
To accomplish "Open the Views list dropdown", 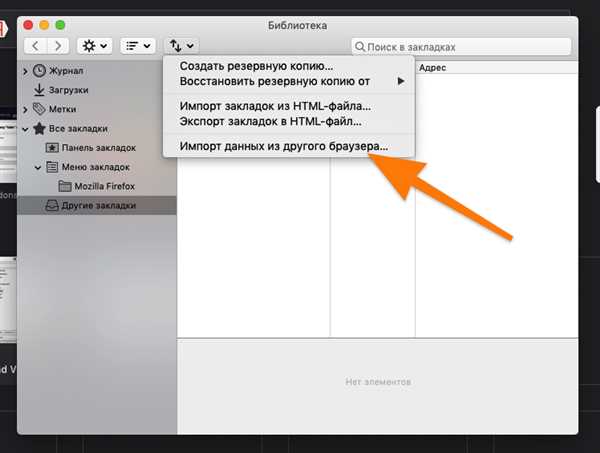I will [138, 46].
